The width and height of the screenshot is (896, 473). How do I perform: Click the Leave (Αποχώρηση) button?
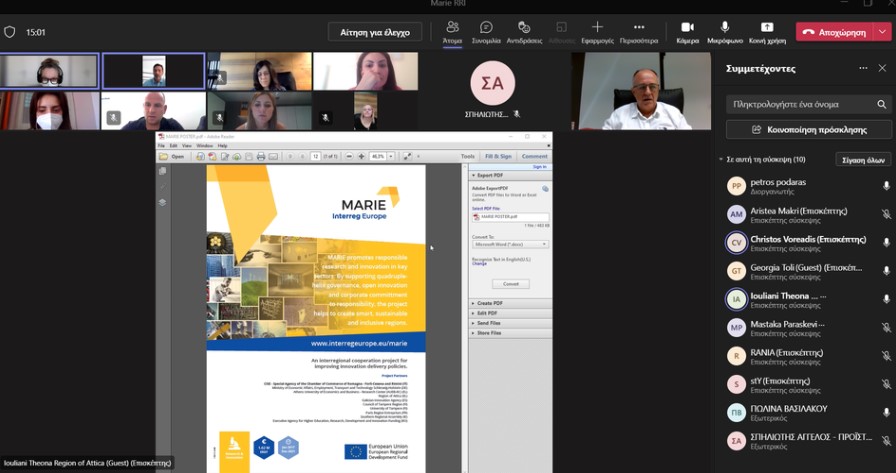[x=835, y=32]
